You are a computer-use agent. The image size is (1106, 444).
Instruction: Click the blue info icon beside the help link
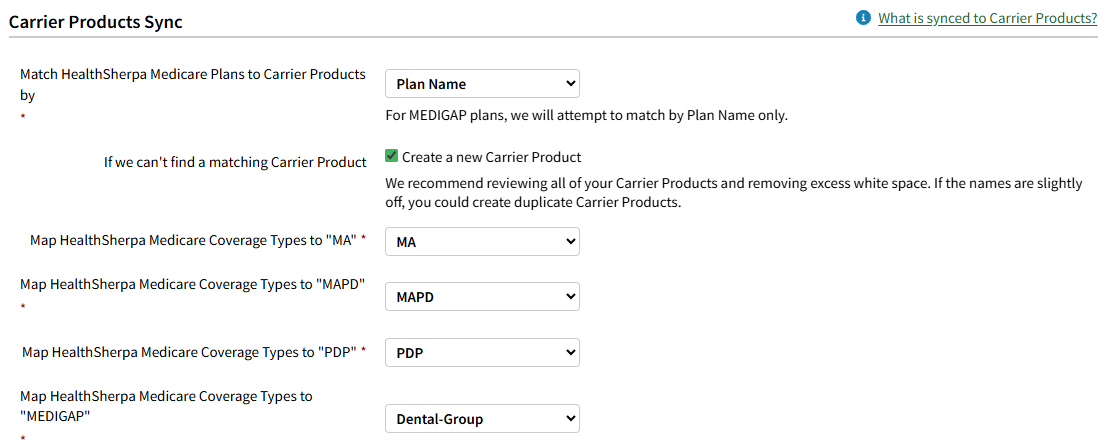pos(863,18)
